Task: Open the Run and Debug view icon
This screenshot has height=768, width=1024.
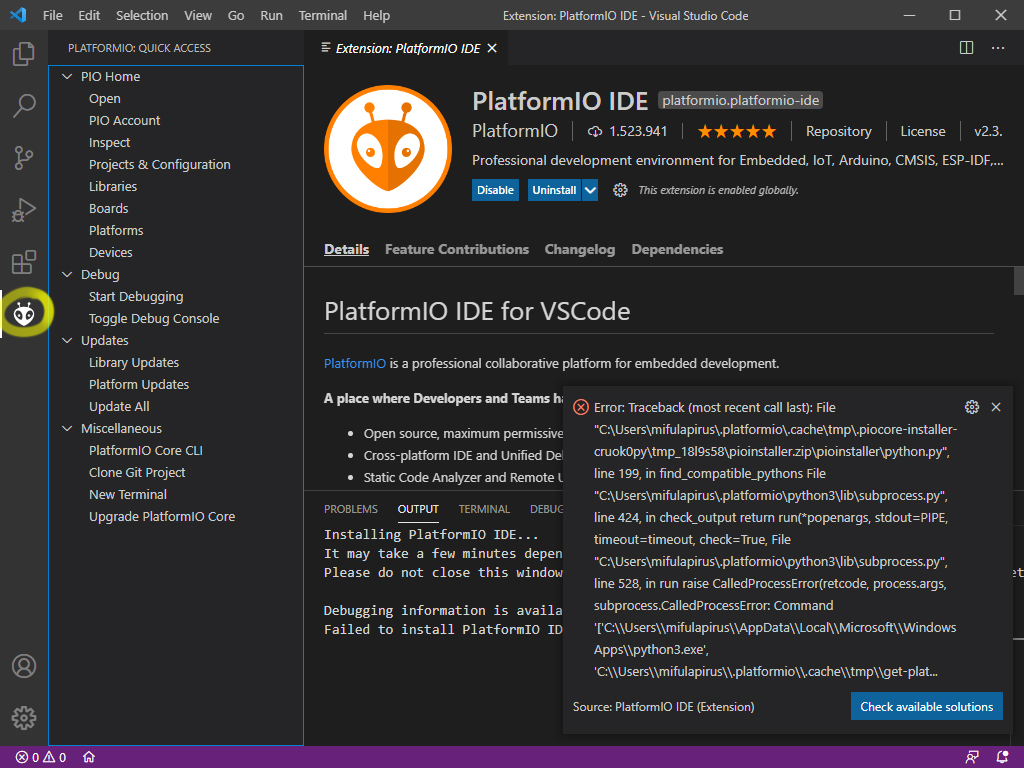Action: 24,210
